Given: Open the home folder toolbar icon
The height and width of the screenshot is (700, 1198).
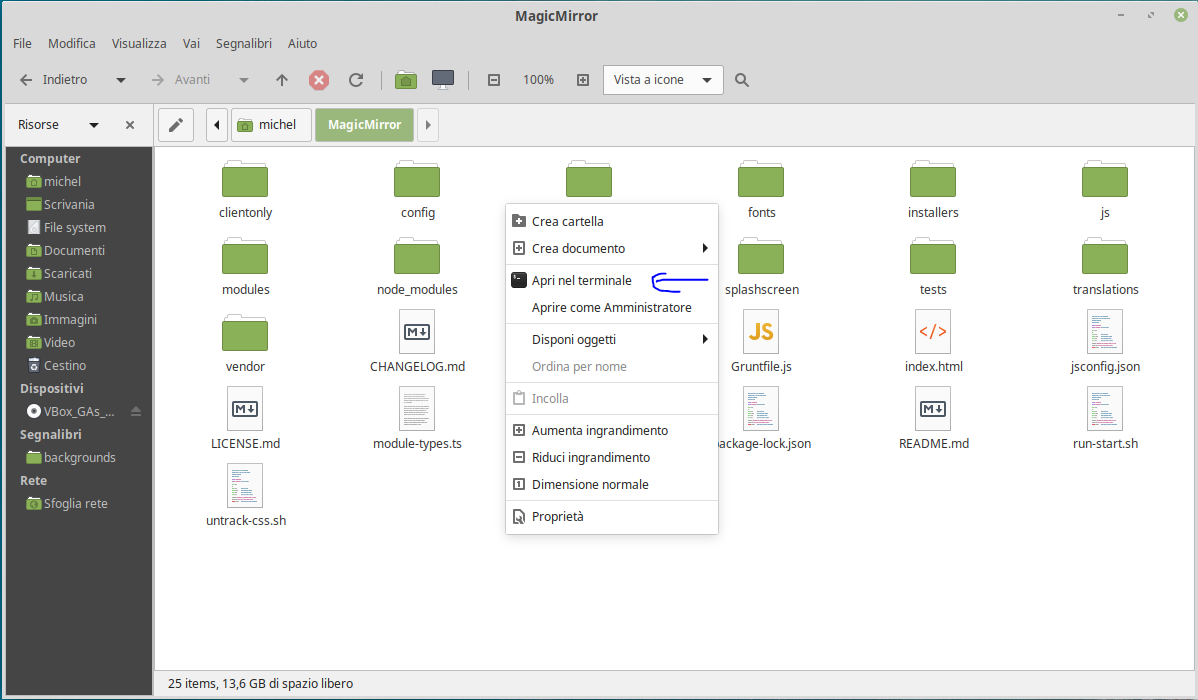Looking at the screenshot, I should (x=406, y=79).
